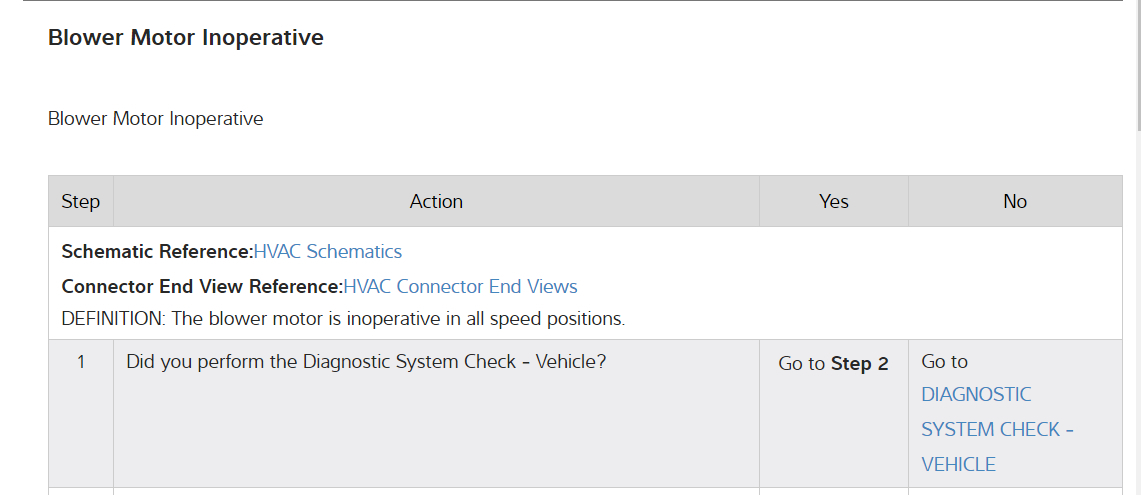The width and height of the screenshot is (1141, 495).
Task: Open the HVAC Schematics link
Action: pos(327,252)
